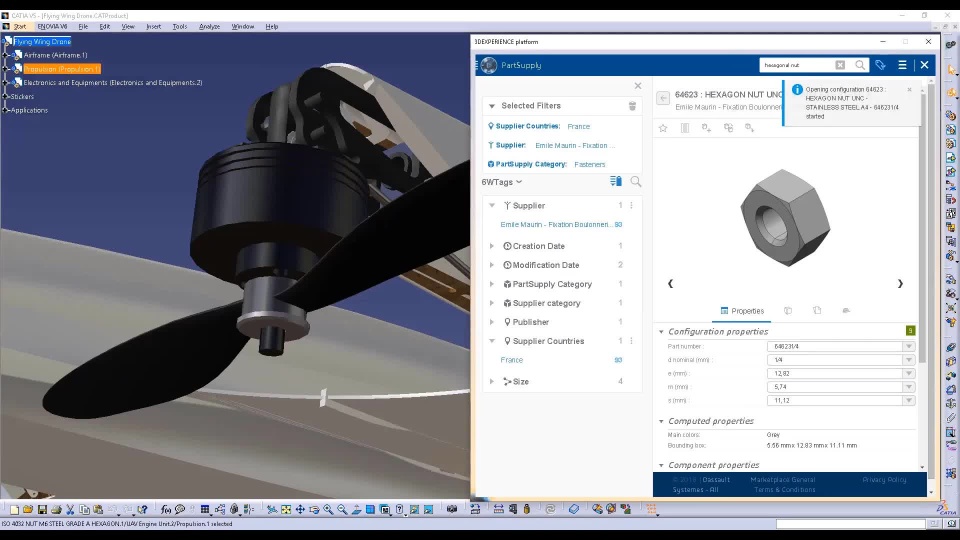This screenshot has height=540, width=960.
Task: Show next preview image arrow
Action: (x=900, y=283)
